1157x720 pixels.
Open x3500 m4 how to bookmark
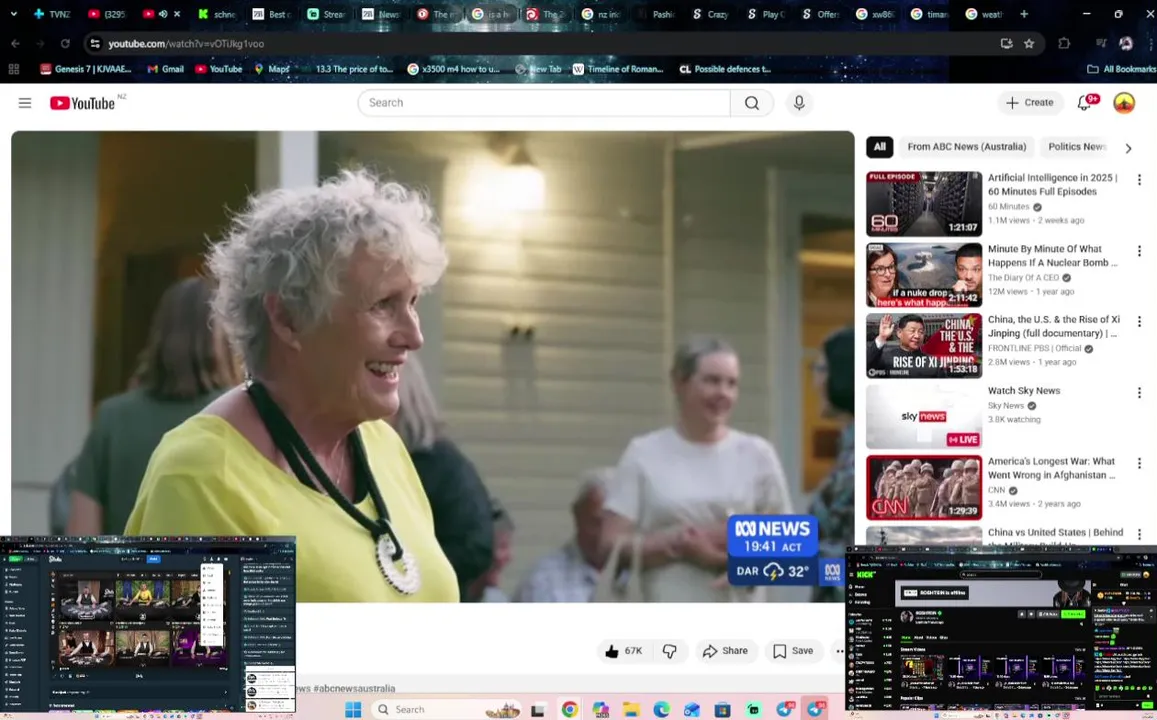point(454,69)
